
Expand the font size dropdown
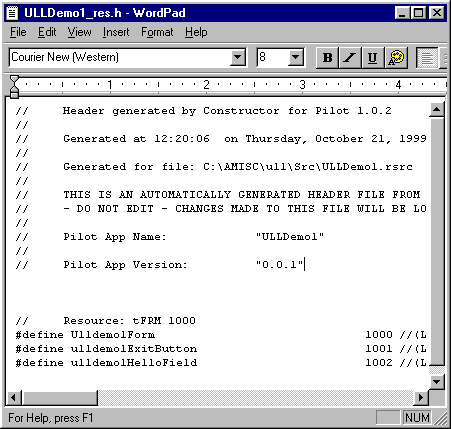click(x=295, y=57)
